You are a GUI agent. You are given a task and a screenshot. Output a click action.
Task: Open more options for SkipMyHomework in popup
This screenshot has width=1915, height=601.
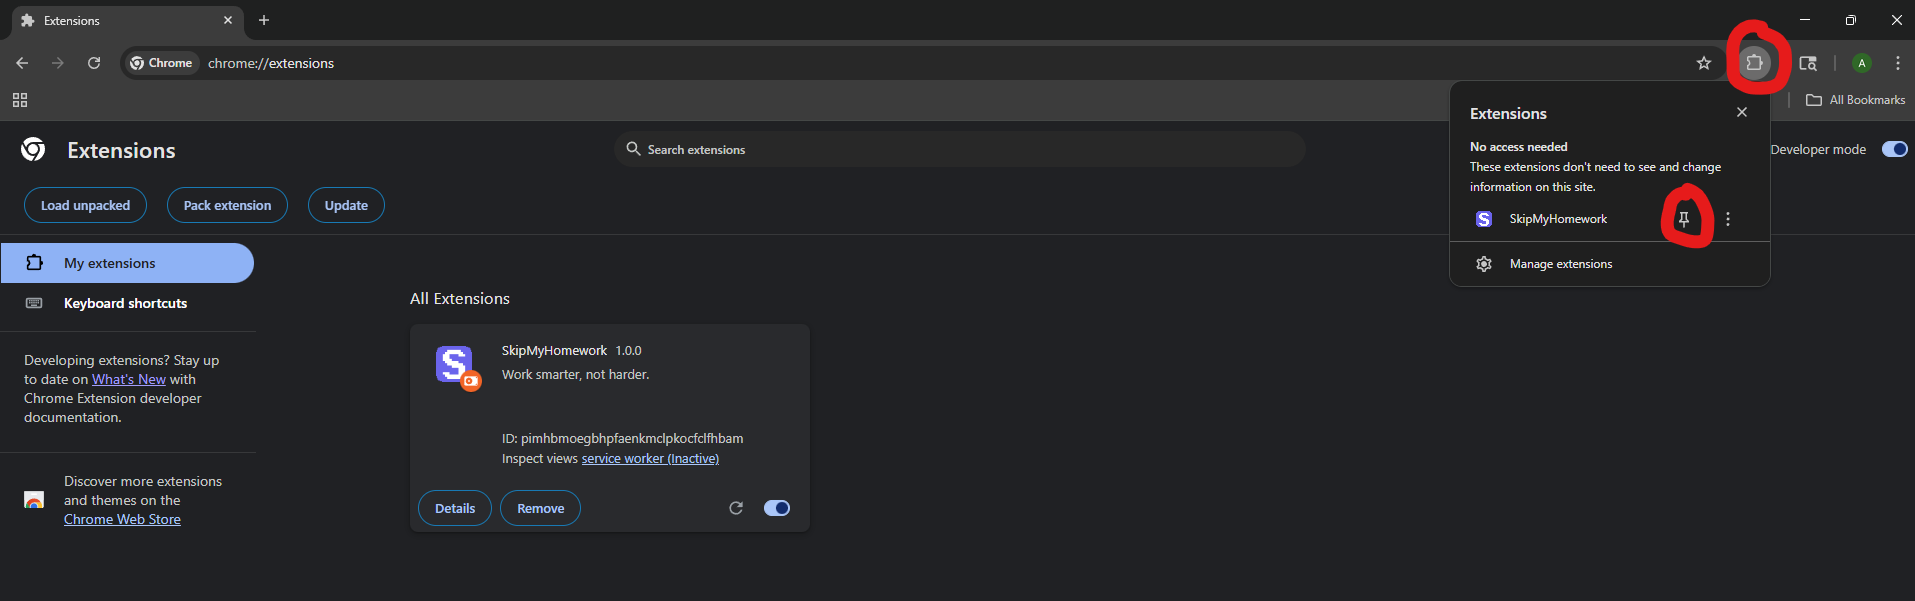coord(1728,219)
